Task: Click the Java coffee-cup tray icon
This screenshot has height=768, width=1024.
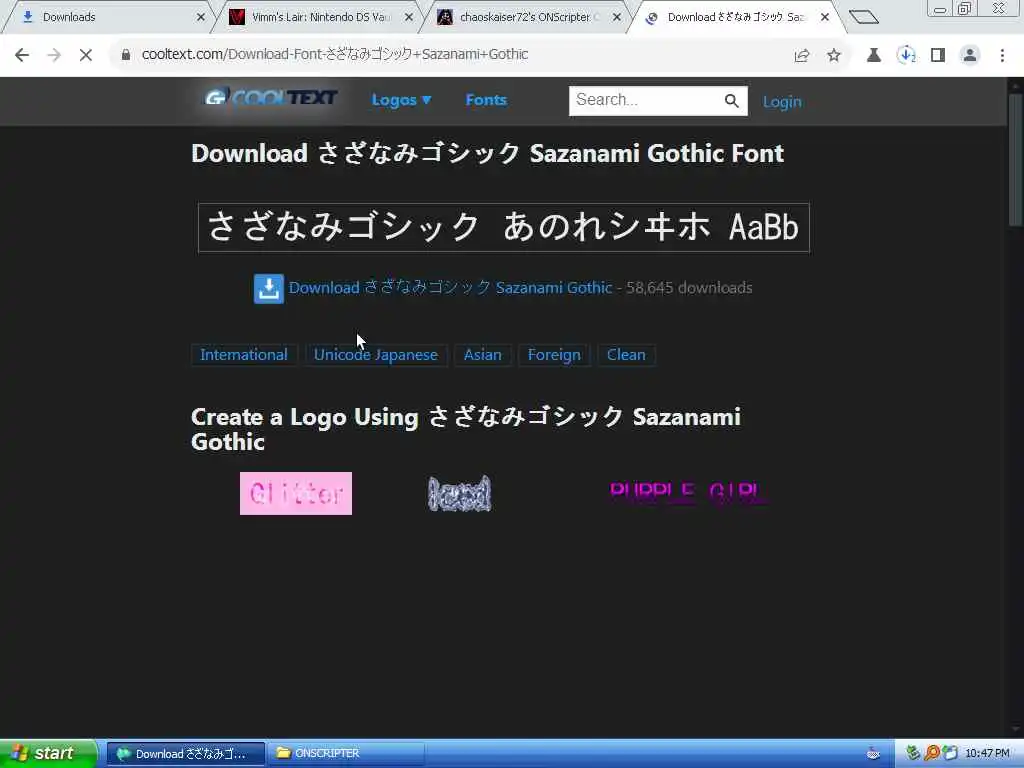Action: [873, 754]
